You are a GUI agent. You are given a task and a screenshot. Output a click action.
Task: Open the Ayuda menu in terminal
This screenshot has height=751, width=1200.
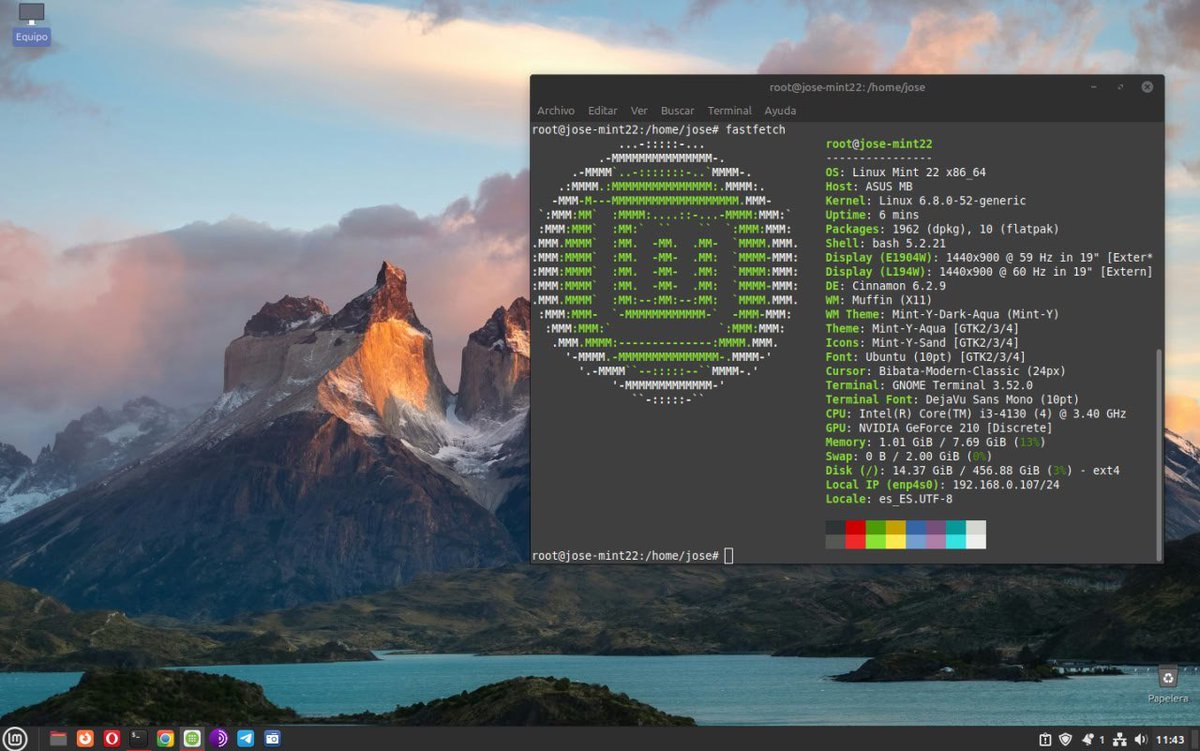coord(781,111)
